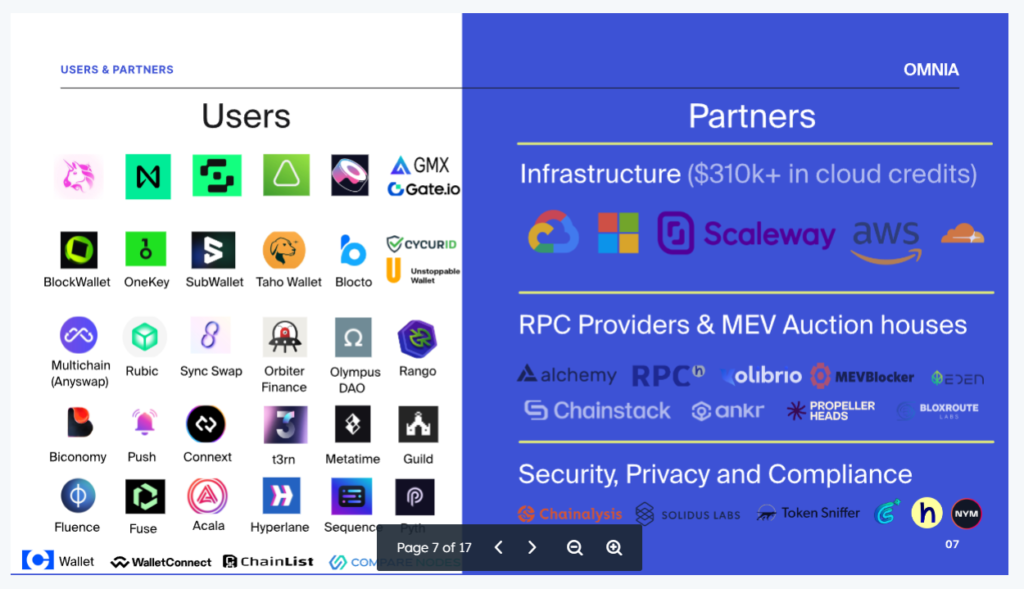Click the MEVBlocker logo
Viewport: 1024px width, 589px height.
(862, 376)
